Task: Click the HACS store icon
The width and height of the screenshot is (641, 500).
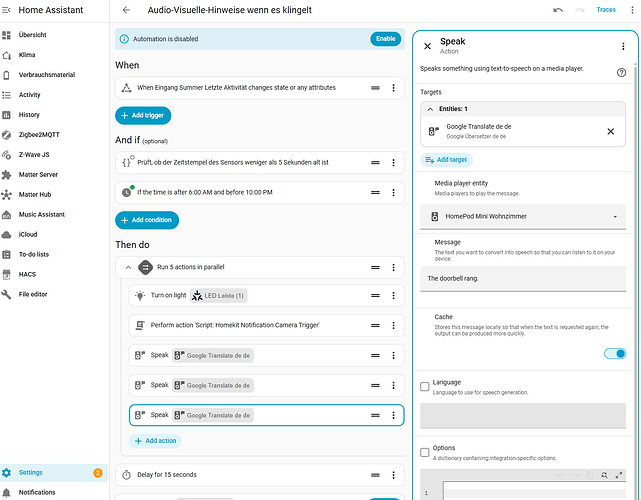Action: tap(7, 274)
